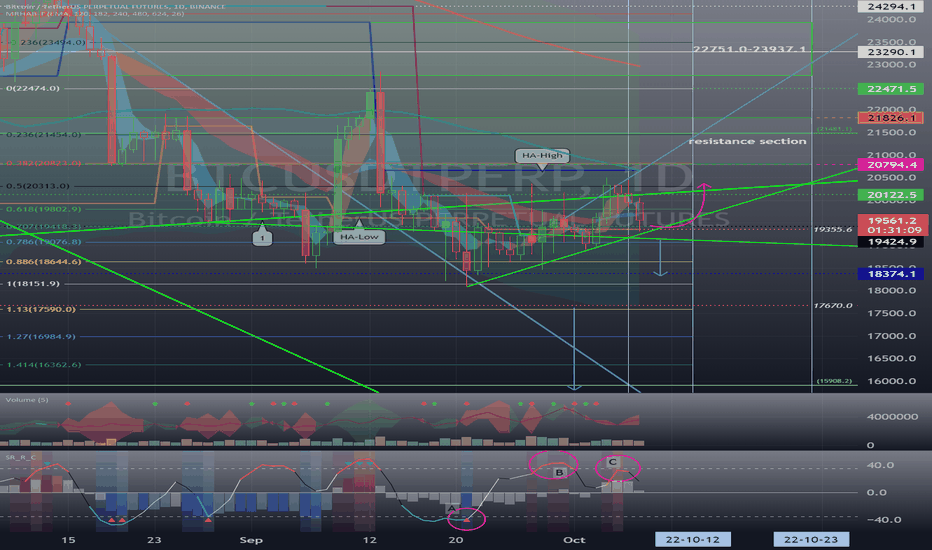
Task: Click the blue 18374.1 price label
Action: (x=890, y=274)
